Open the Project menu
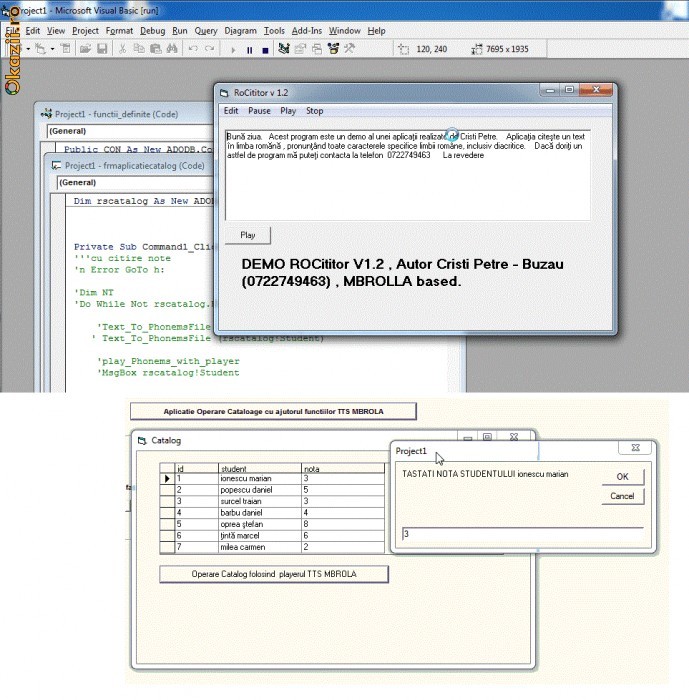Viewport: 689px width, 700px height. (85, 31)
